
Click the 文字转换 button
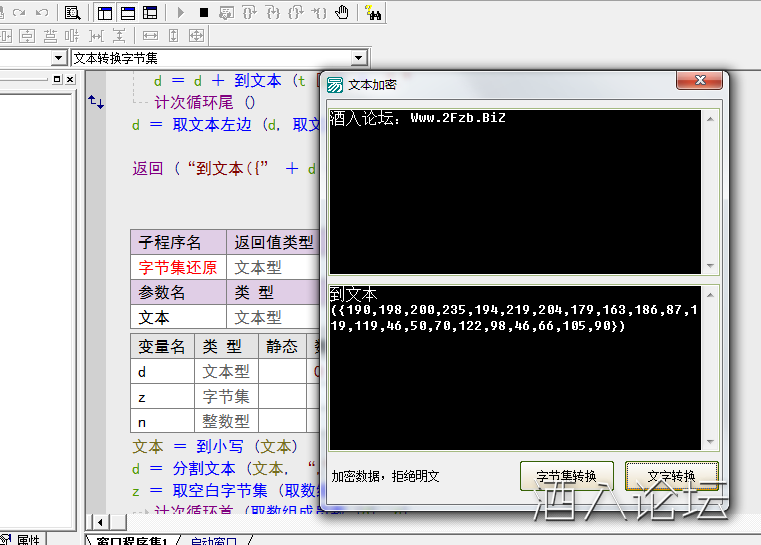click(671, 476)
